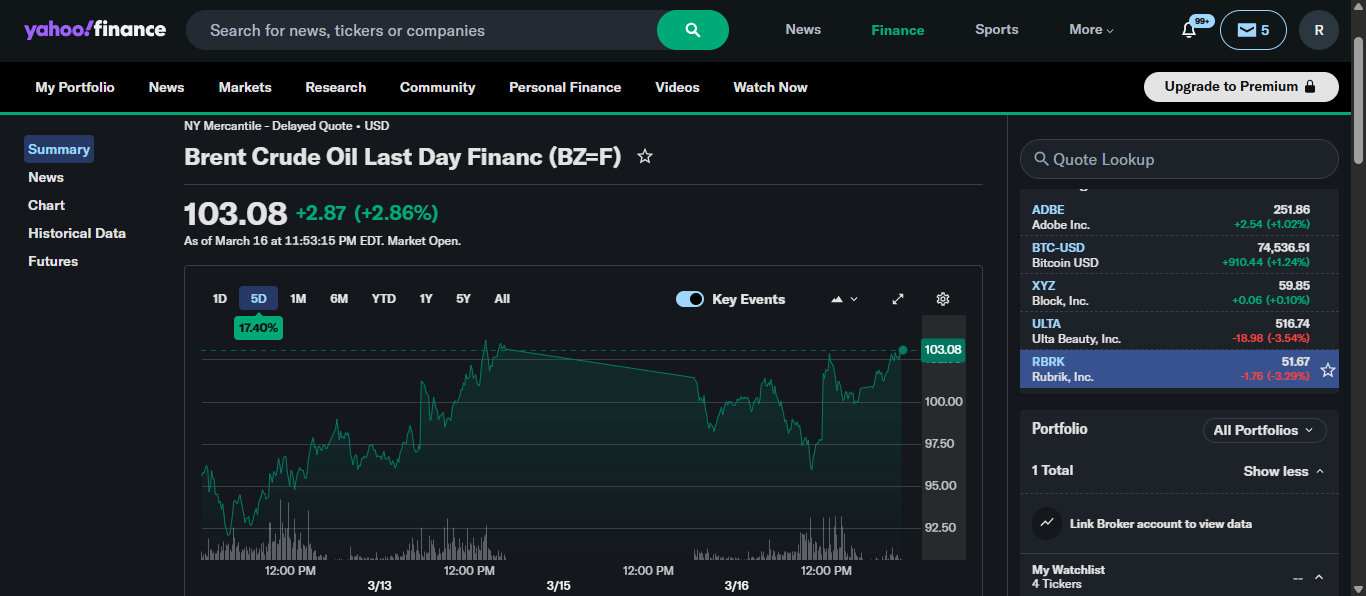Click Upgrade to Premium button
The width and height of the screenshot is (1366, 596).
[1241, 87]
